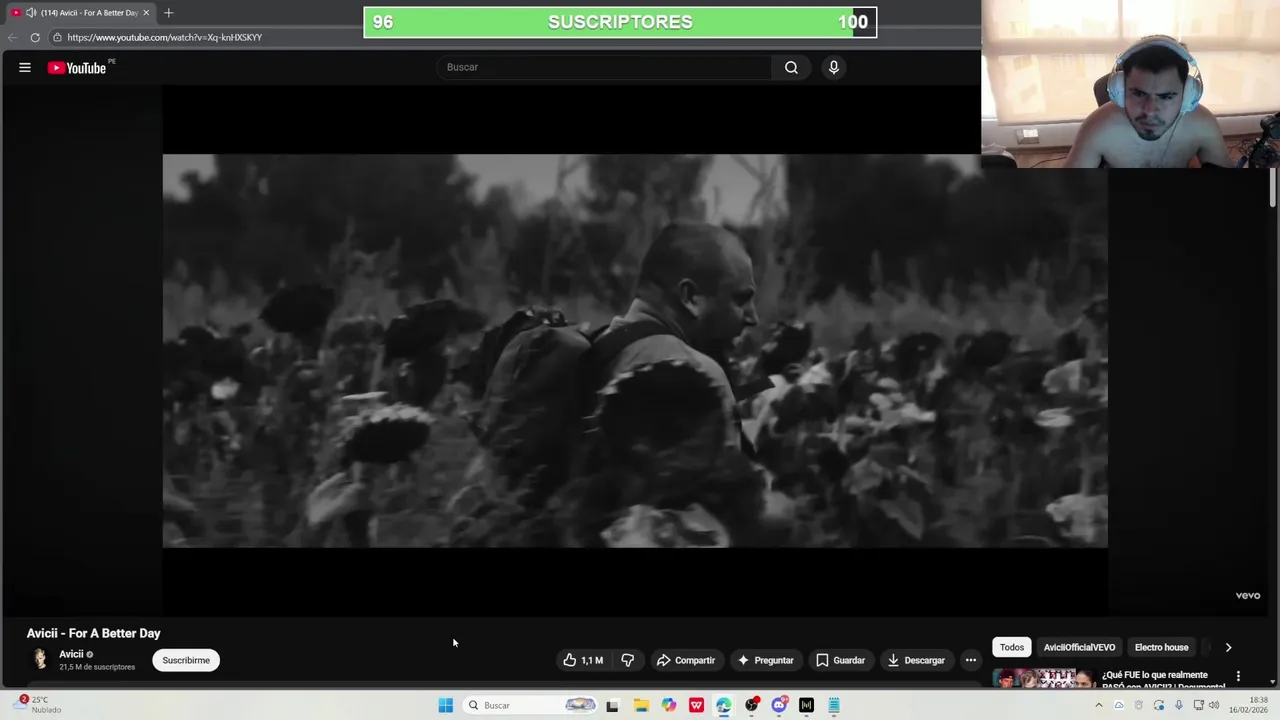This screenshot has width=1280, height=720.
Task: Open the YouTube hamburger guide menu
Action: pyautogui.click(x=25, y=67)
